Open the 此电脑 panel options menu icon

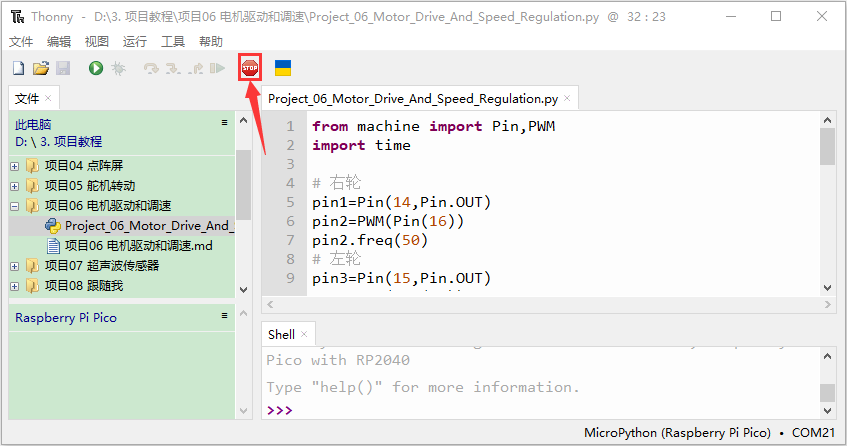coord(224,123)
